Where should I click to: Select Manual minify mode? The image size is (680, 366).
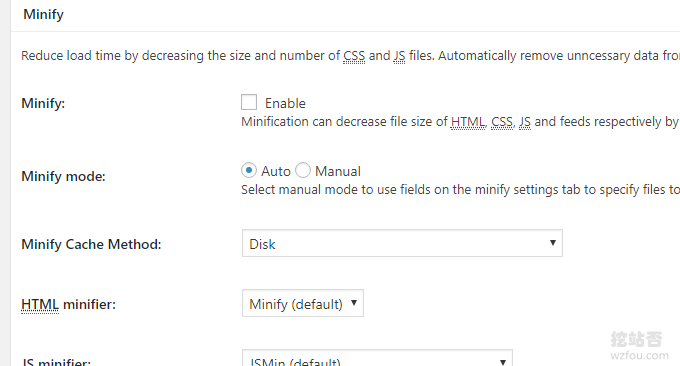(303, 170)
